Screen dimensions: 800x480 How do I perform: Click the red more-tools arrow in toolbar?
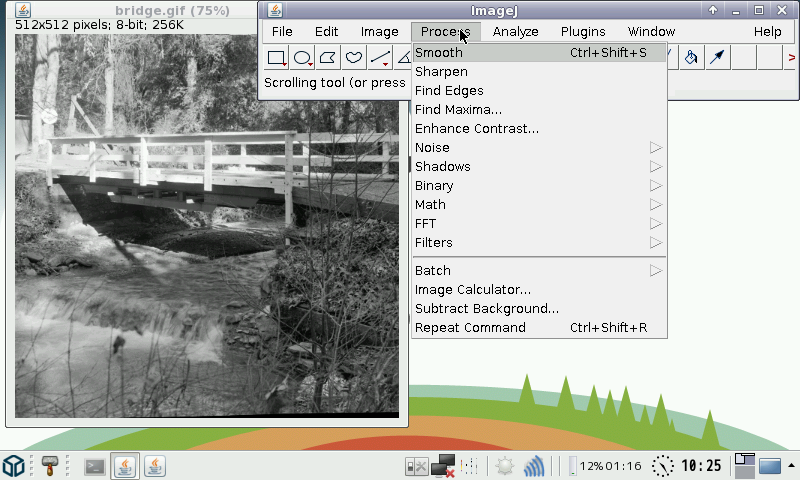point(791,58)
